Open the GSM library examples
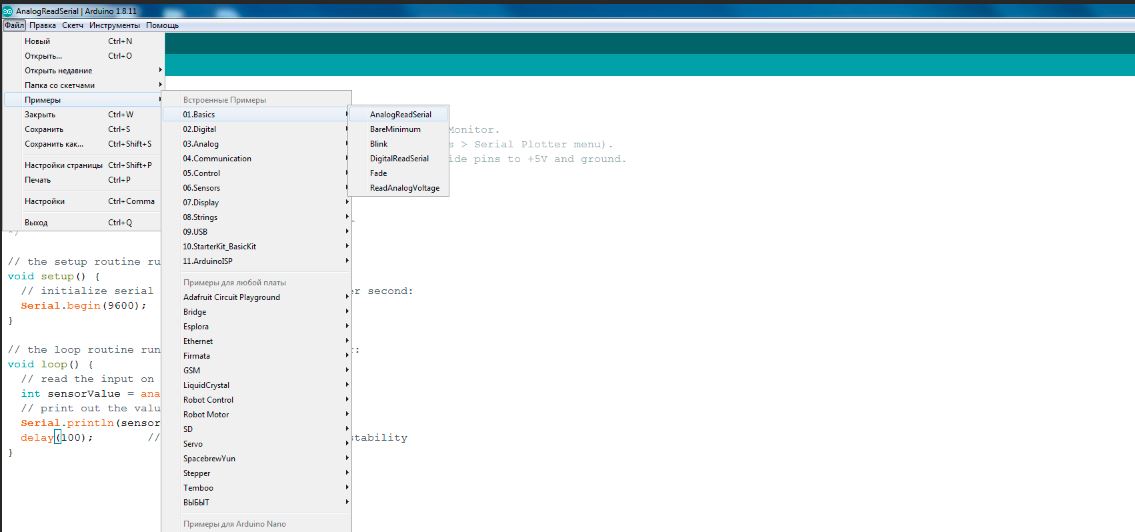 point(256,371)
